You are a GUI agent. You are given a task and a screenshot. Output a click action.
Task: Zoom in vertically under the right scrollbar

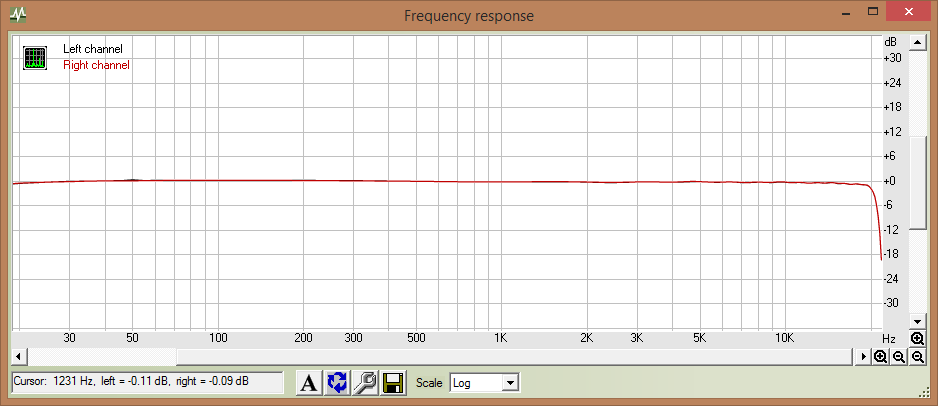point(917,339)
